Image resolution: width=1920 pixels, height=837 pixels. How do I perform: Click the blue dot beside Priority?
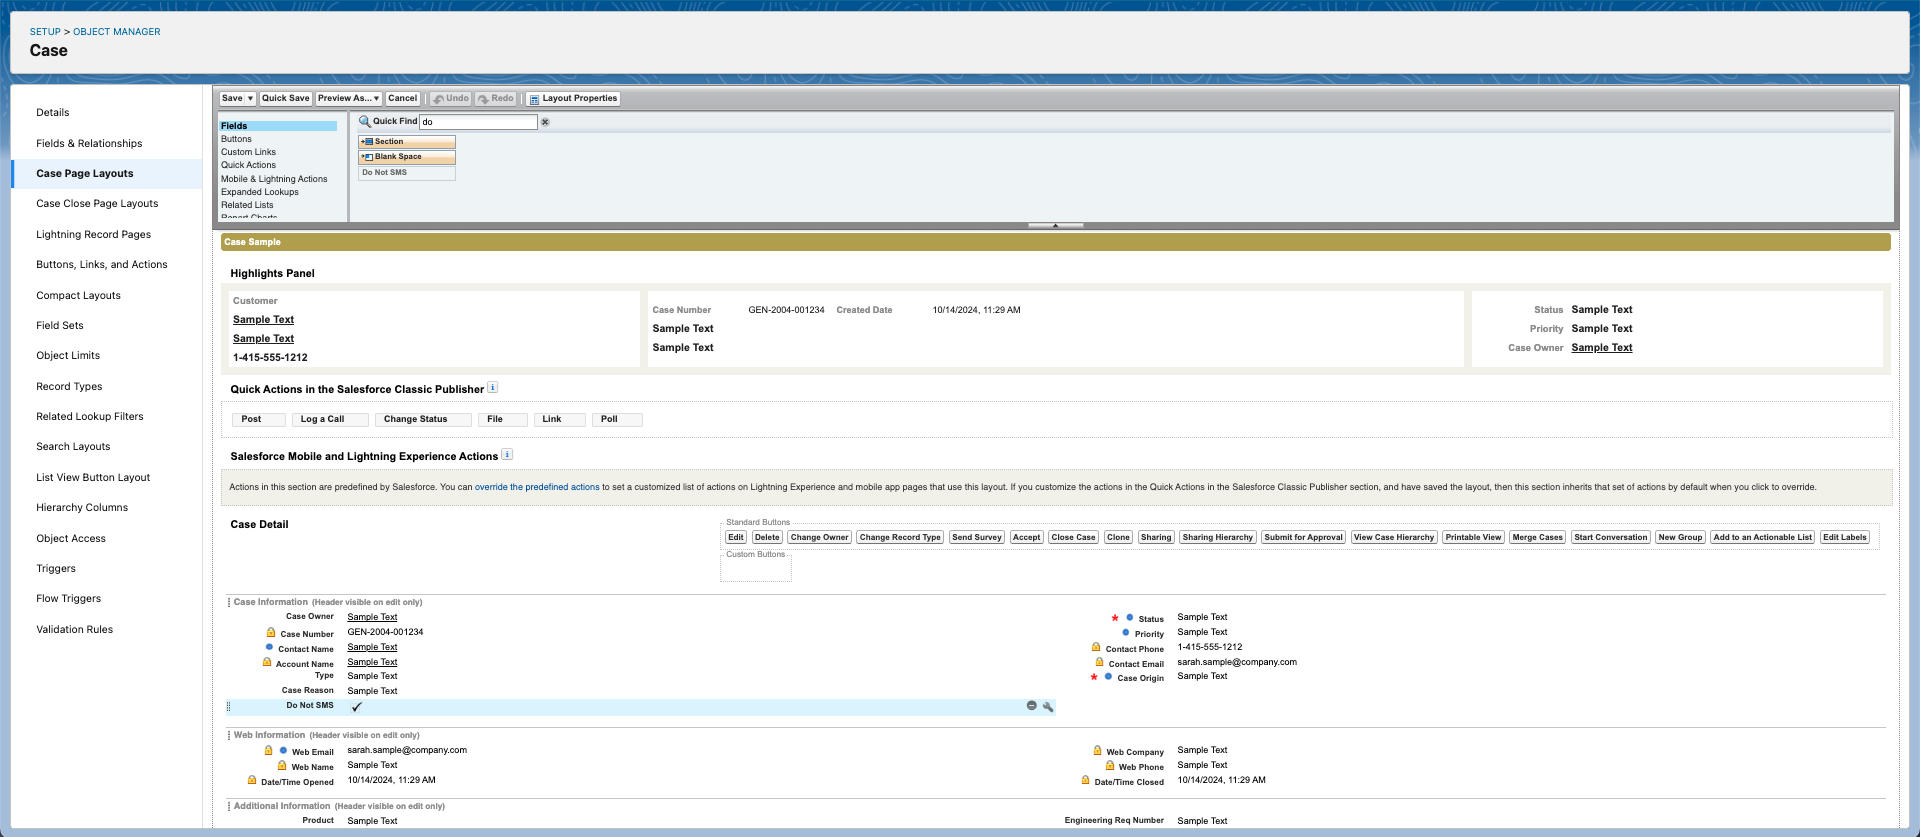coord(1126,632)
